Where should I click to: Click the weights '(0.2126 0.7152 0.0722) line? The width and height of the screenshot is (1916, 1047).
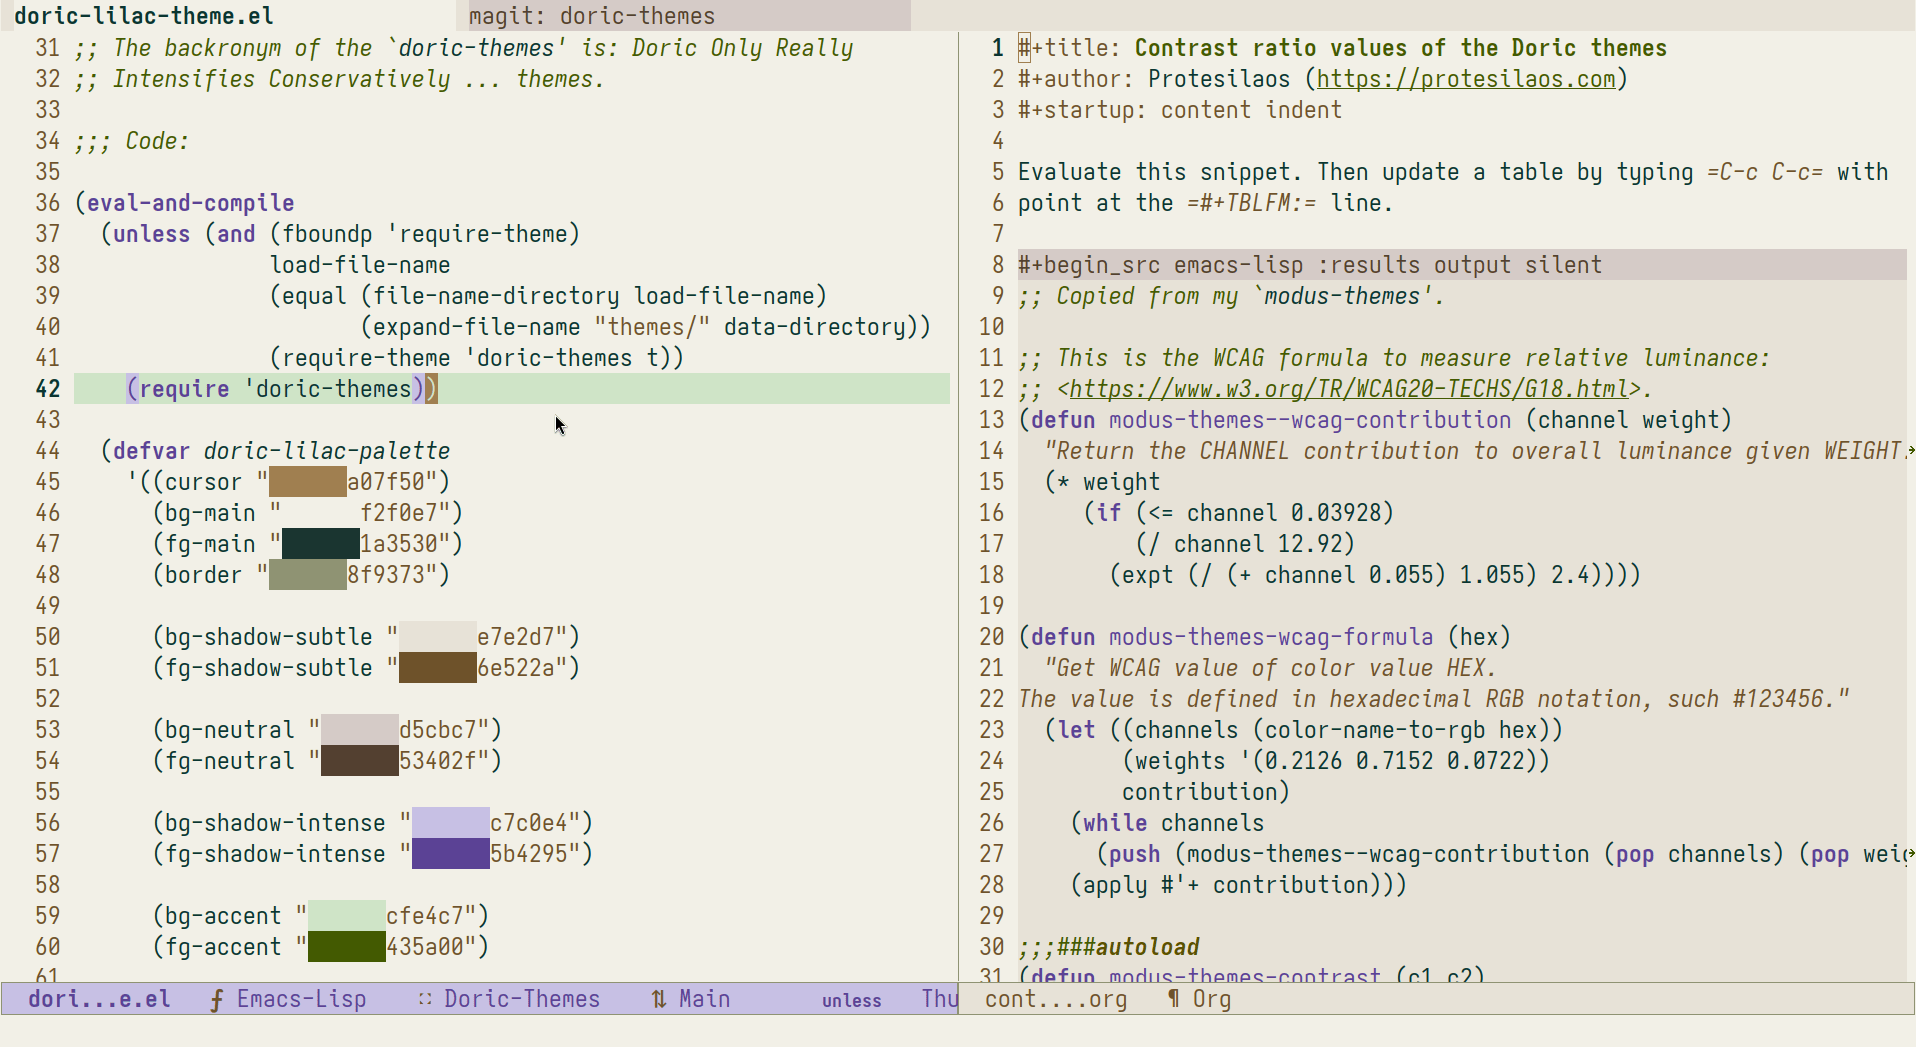[1335, 761]
